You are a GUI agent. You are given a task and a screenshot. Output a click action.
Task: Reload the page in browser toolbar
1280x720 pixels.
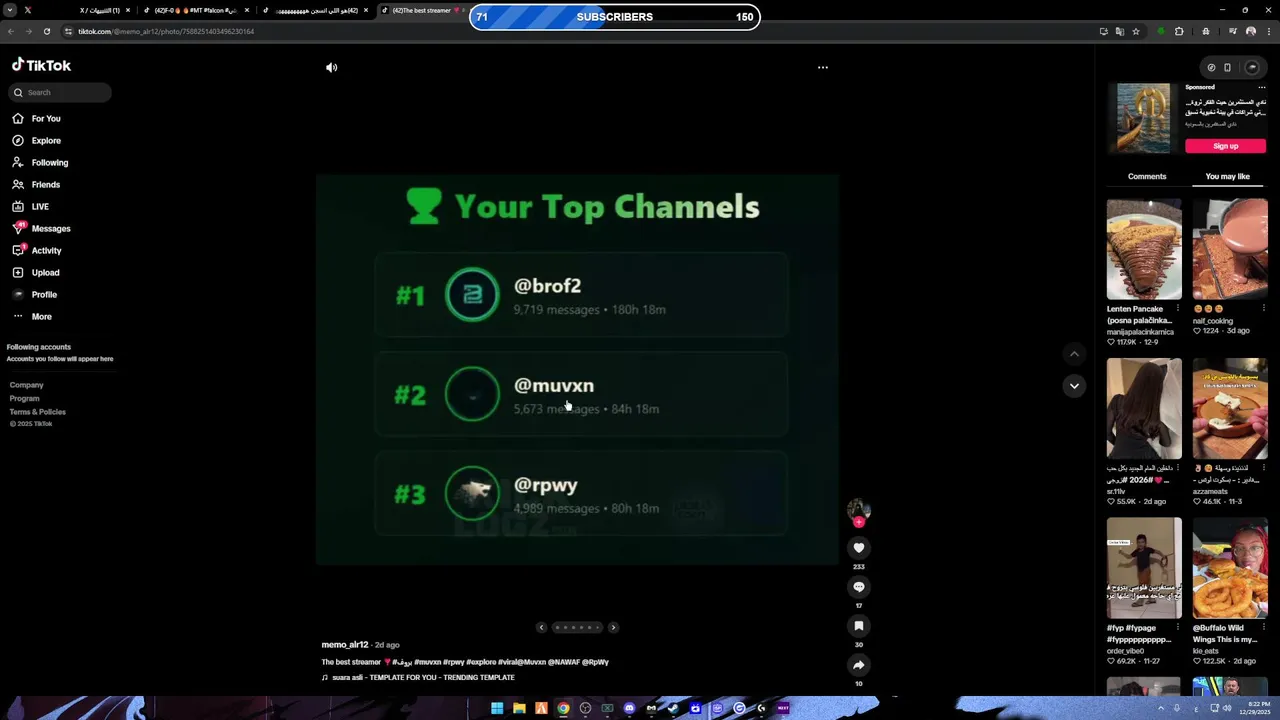[46, 31]
